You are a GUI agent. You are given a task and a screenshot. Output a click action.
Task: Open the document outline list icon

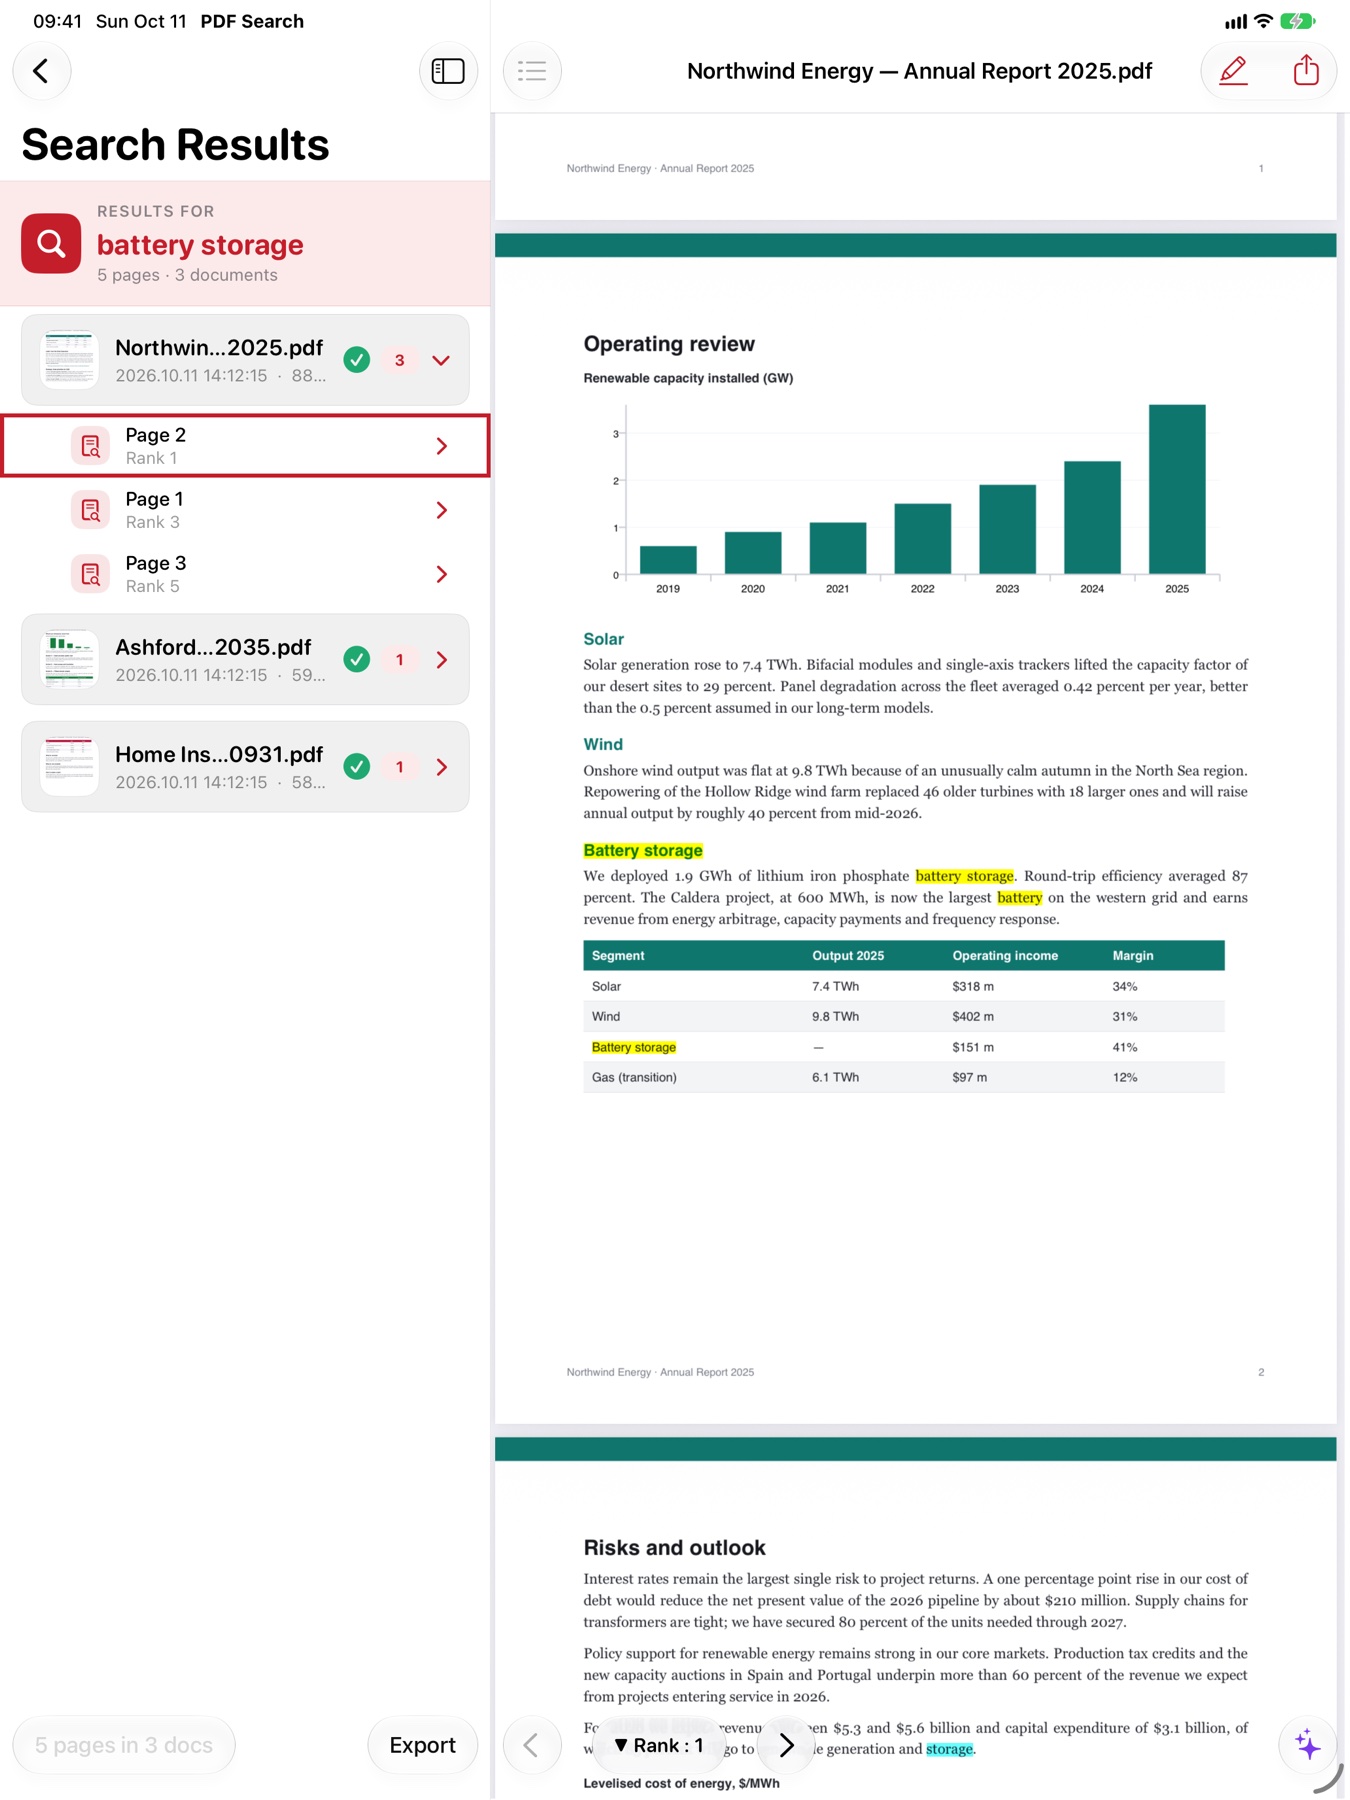pos(532,71)
